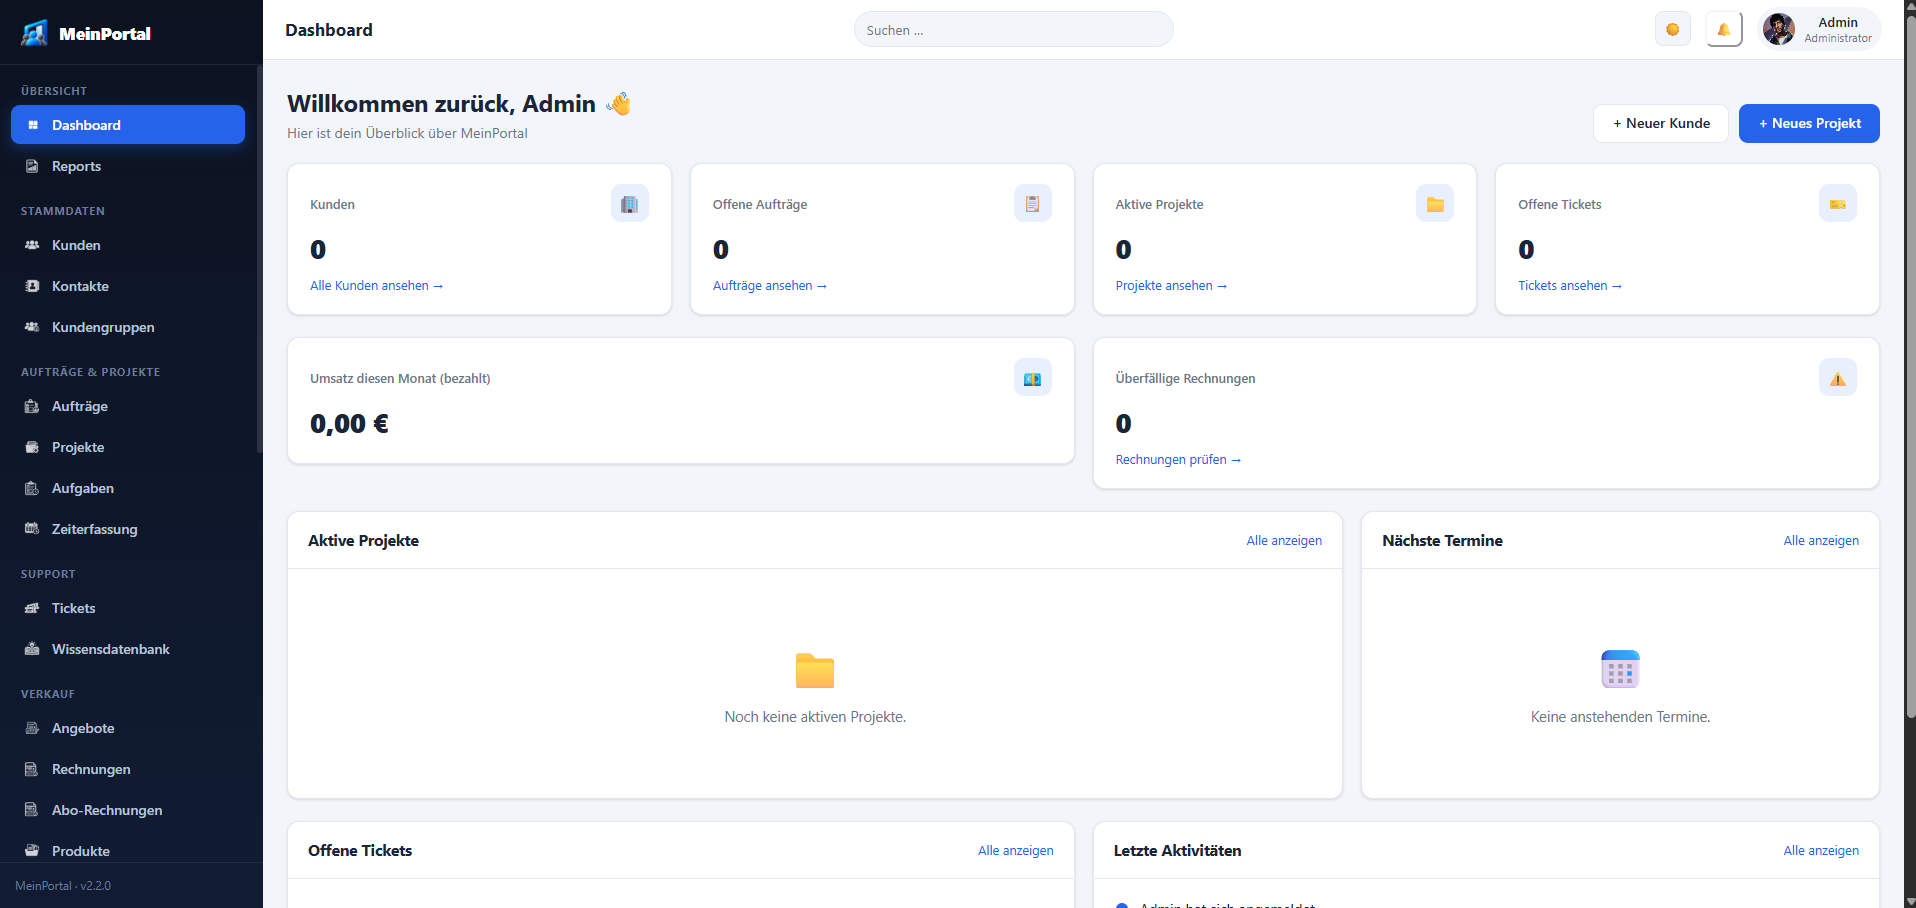Click the large folder icon in Aktive Projekte panel
The width and height of the screenshot is (1916, 908).
(x=815, y=670)
